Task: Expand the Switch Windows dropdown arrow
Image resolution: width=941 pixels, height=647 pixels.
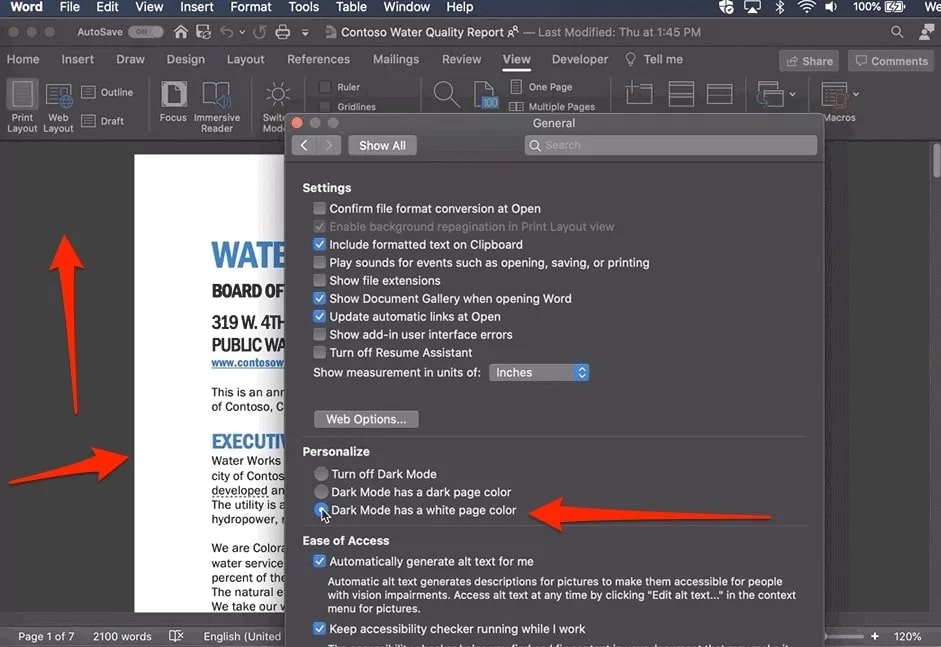Action: tap(793, 94)
